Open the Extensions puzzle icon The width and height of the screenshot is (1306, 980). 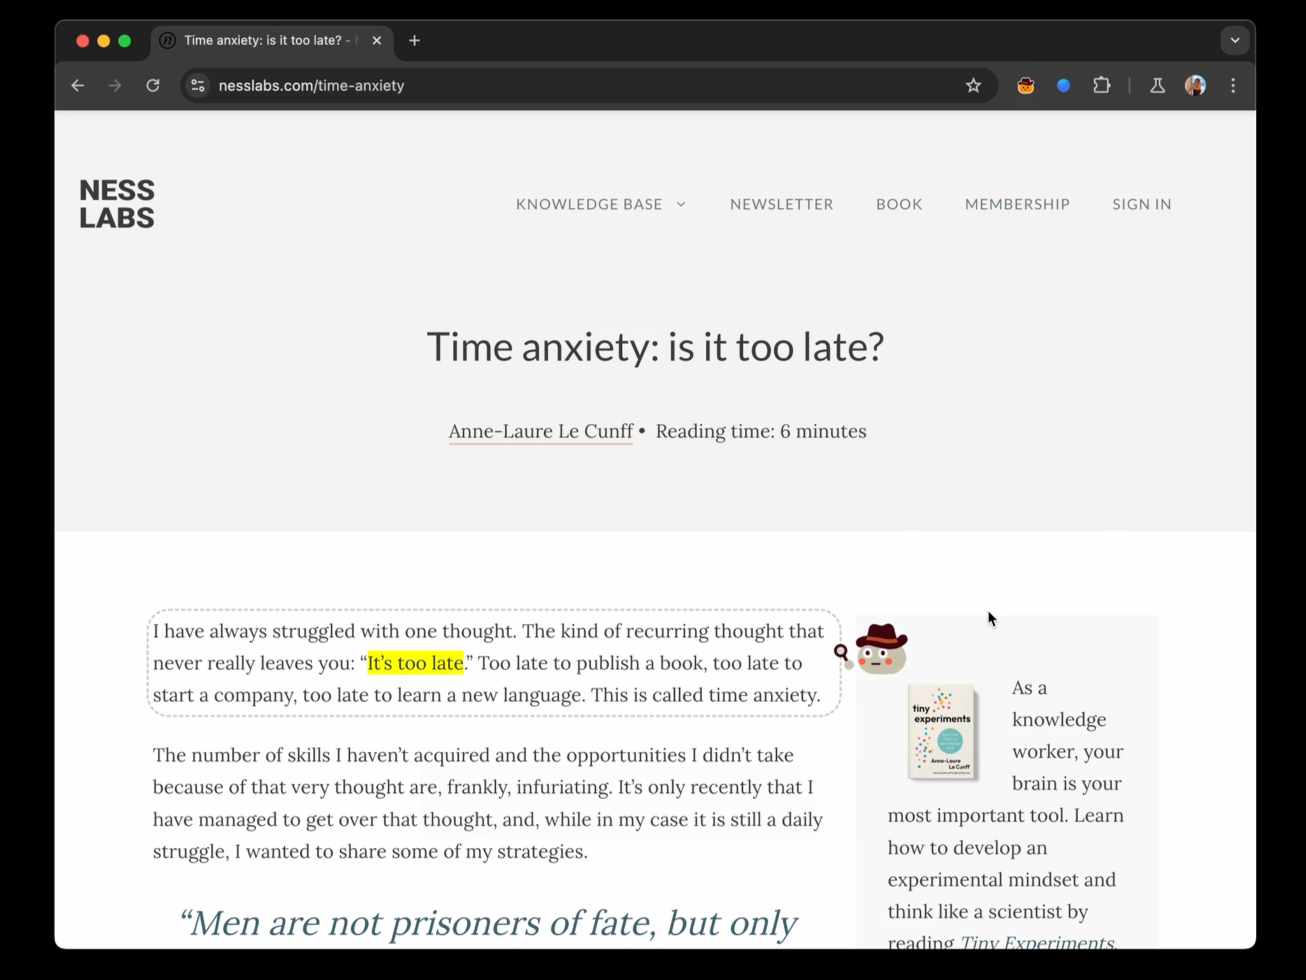(1102, 86)
